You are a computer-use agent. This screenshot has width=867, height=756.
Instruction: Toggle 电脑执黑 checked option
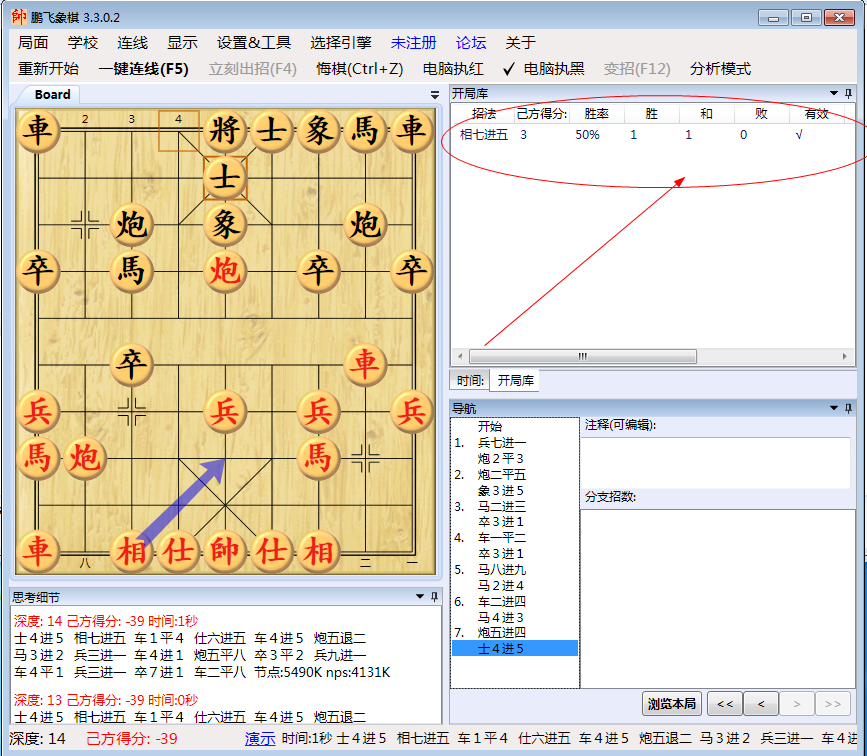[544, 69]
